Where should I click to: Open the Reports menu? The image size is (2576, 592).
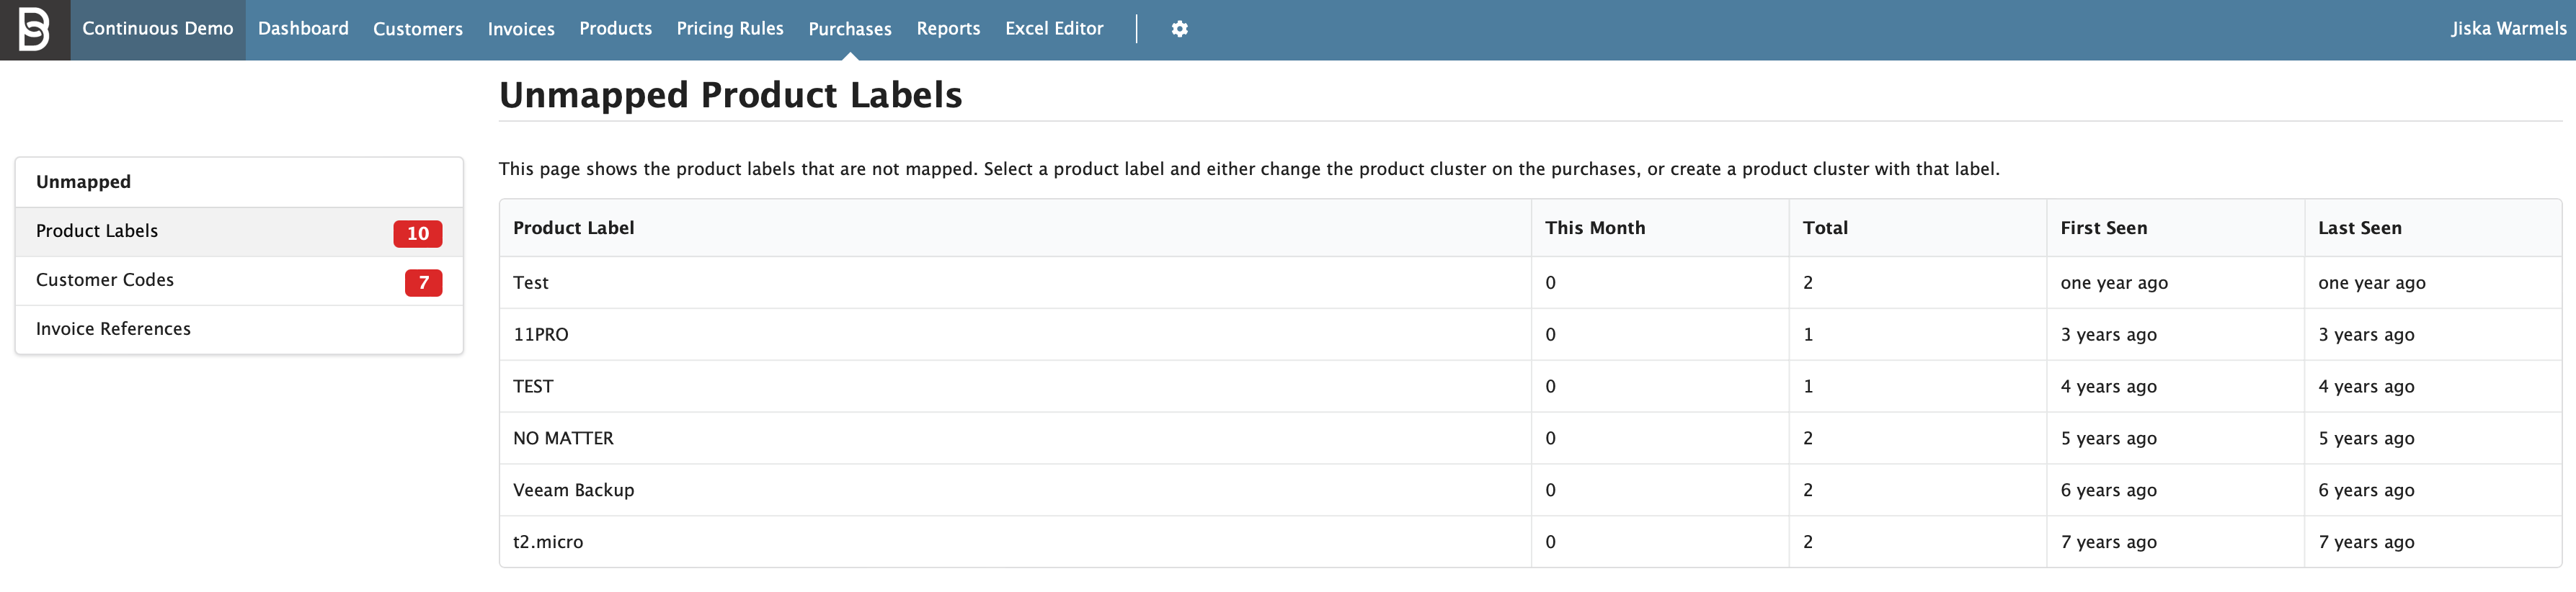[x=948, y=29]
